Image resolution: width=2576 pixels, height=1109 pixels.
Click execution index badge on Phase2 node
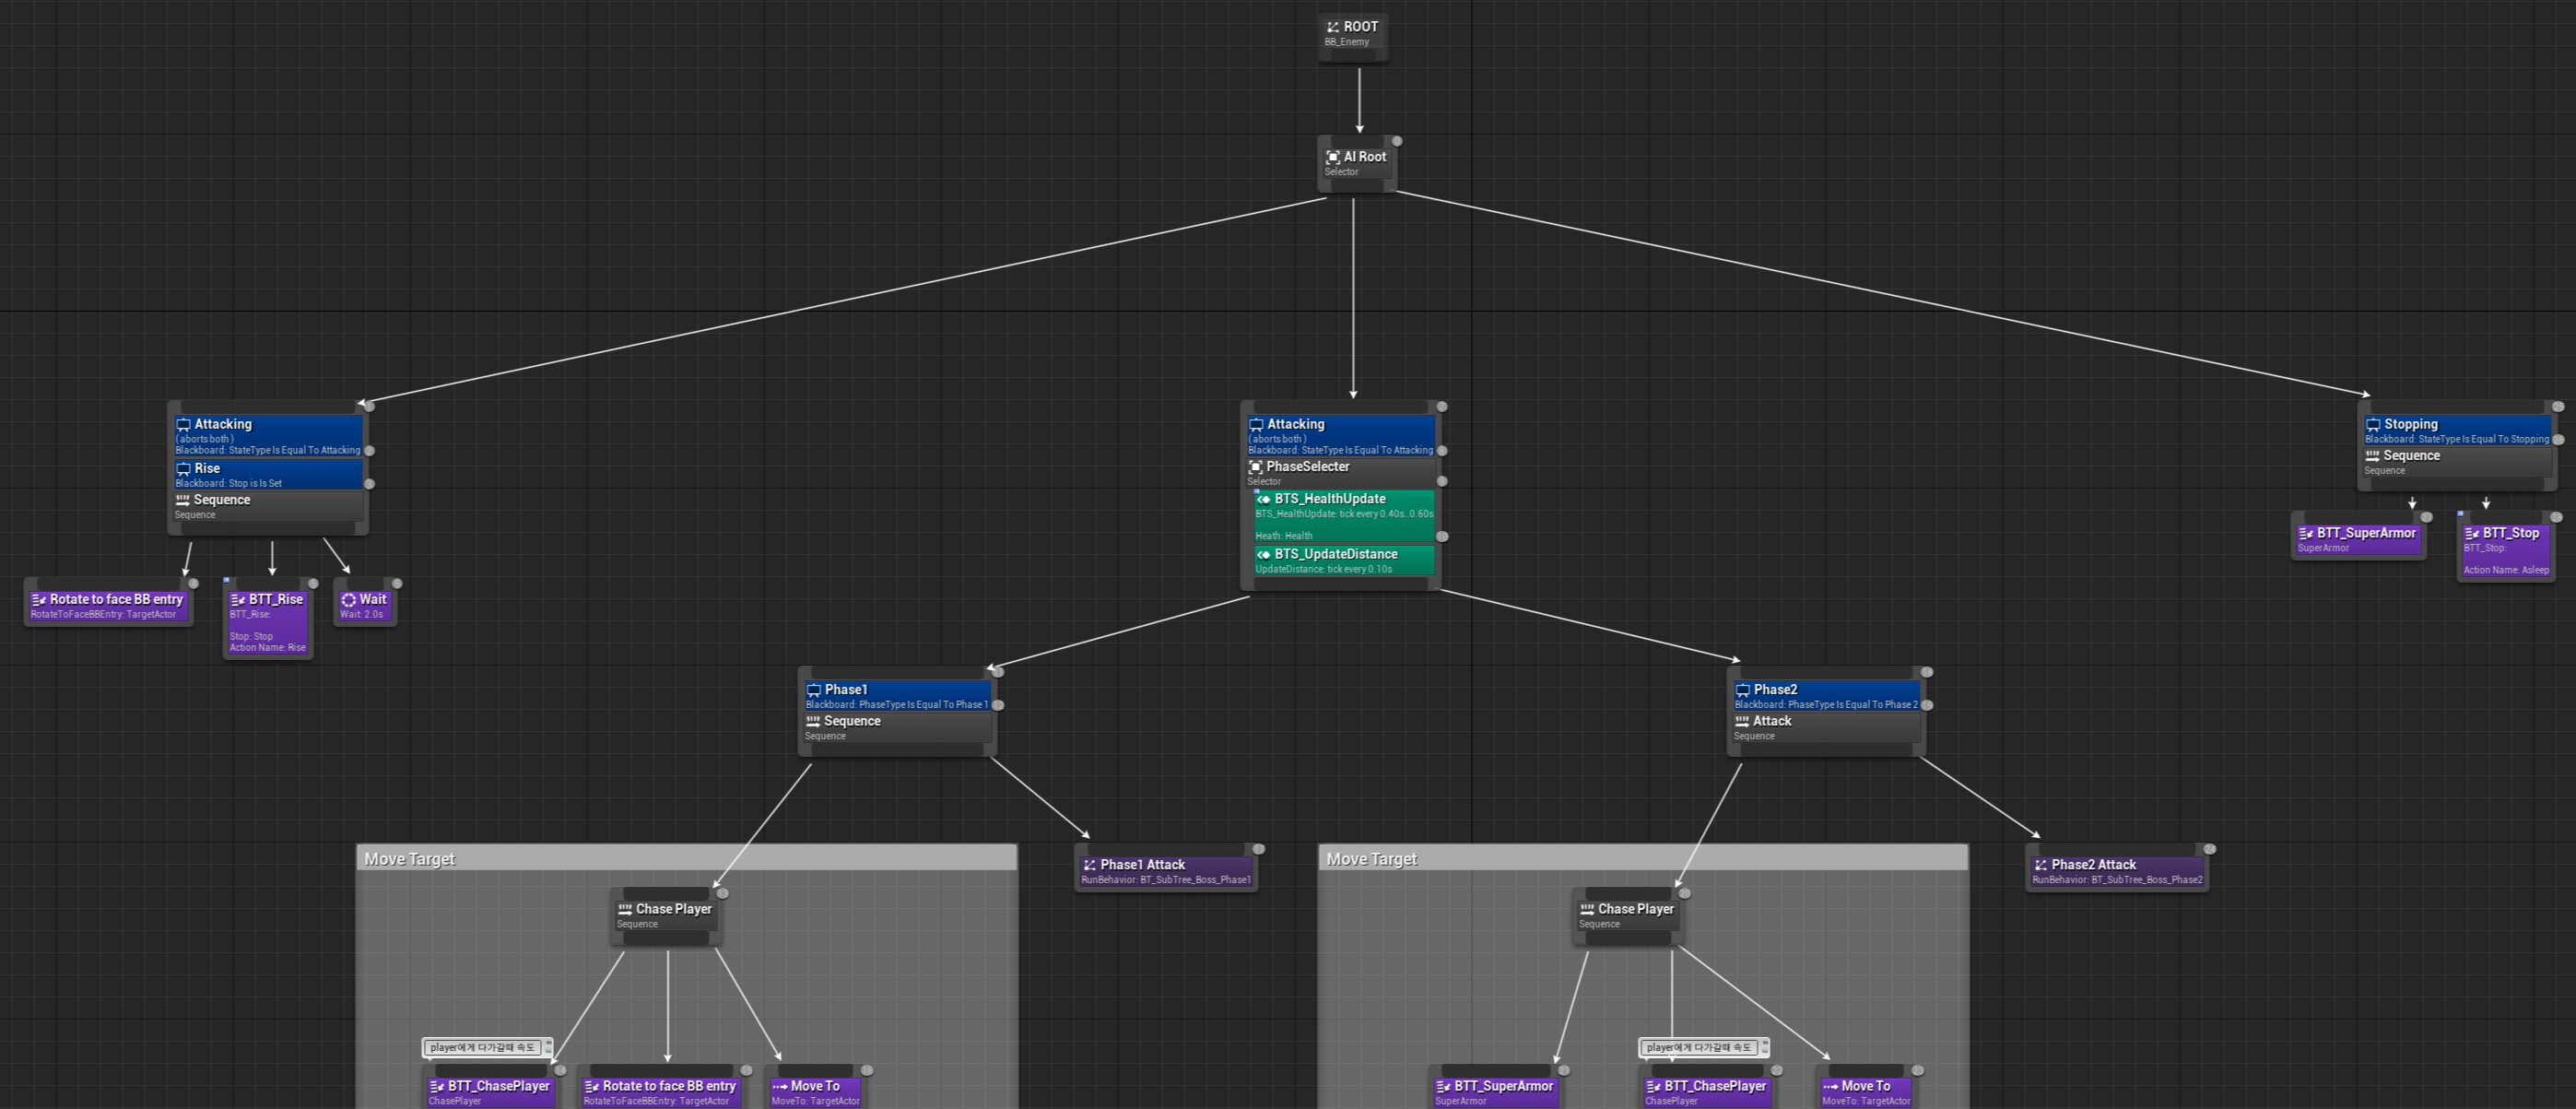[x=1926, y=672]
